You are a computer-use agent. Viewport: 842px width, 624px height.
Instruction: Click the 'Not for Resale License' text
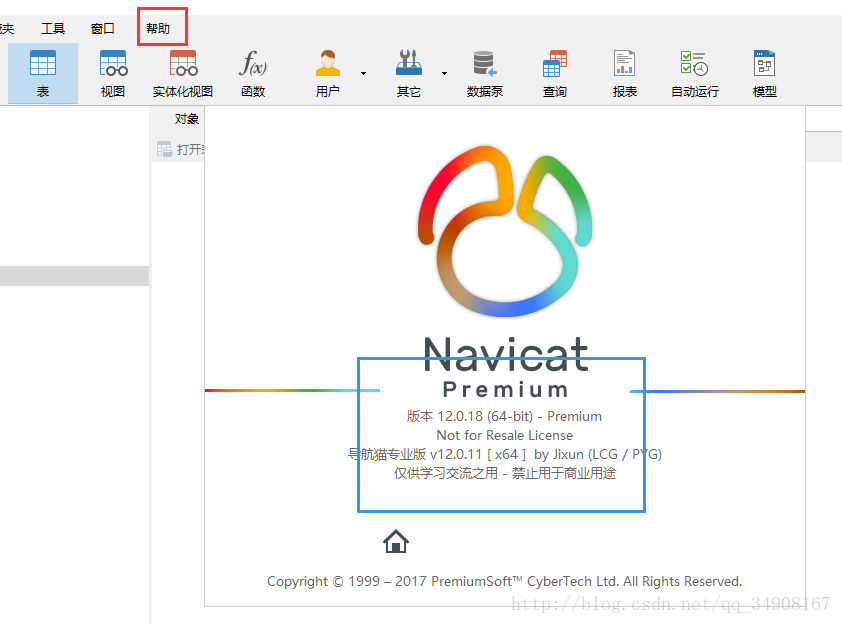(x=504, y=435)
